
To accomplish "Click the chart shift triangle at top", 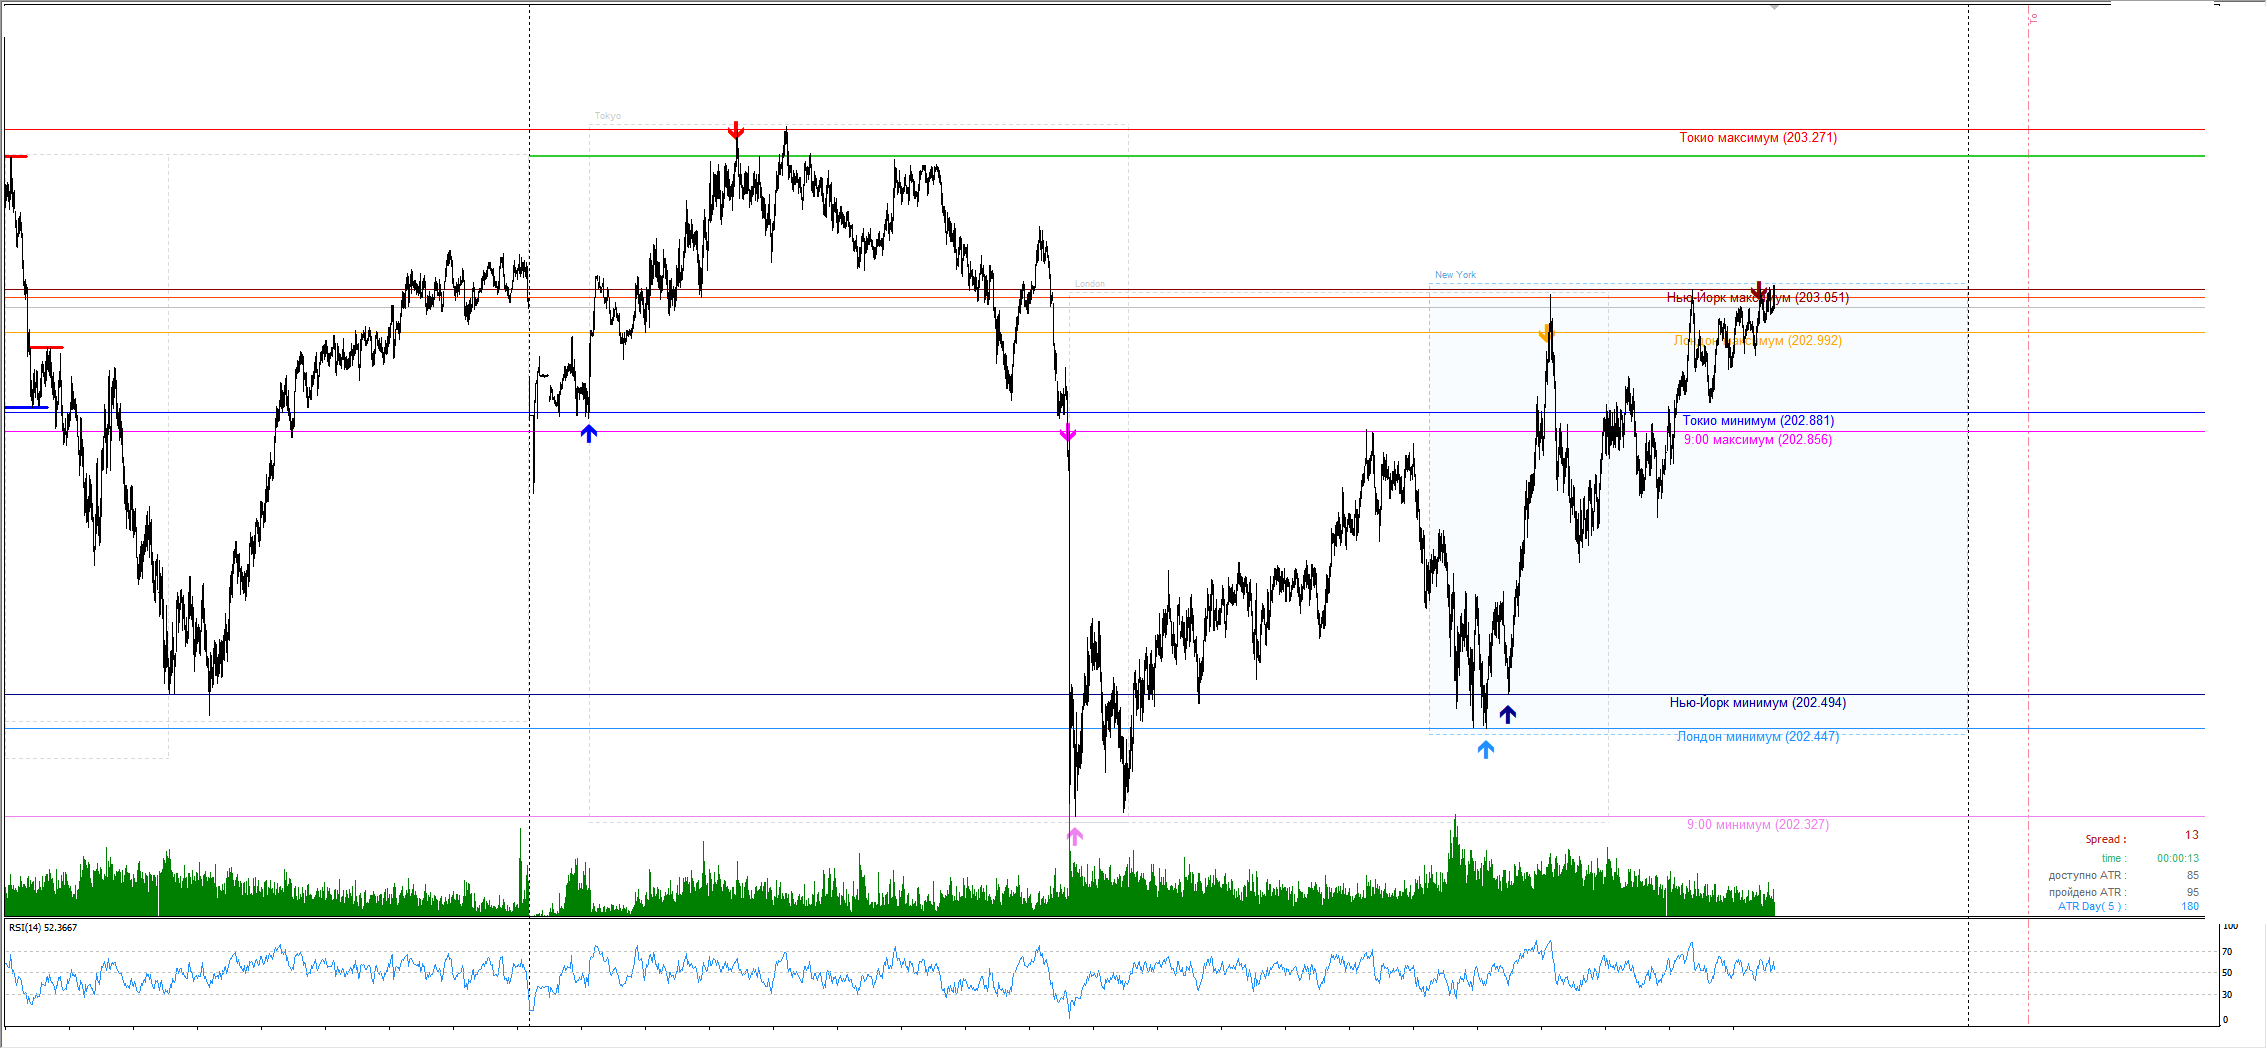I will (1774, 7).
